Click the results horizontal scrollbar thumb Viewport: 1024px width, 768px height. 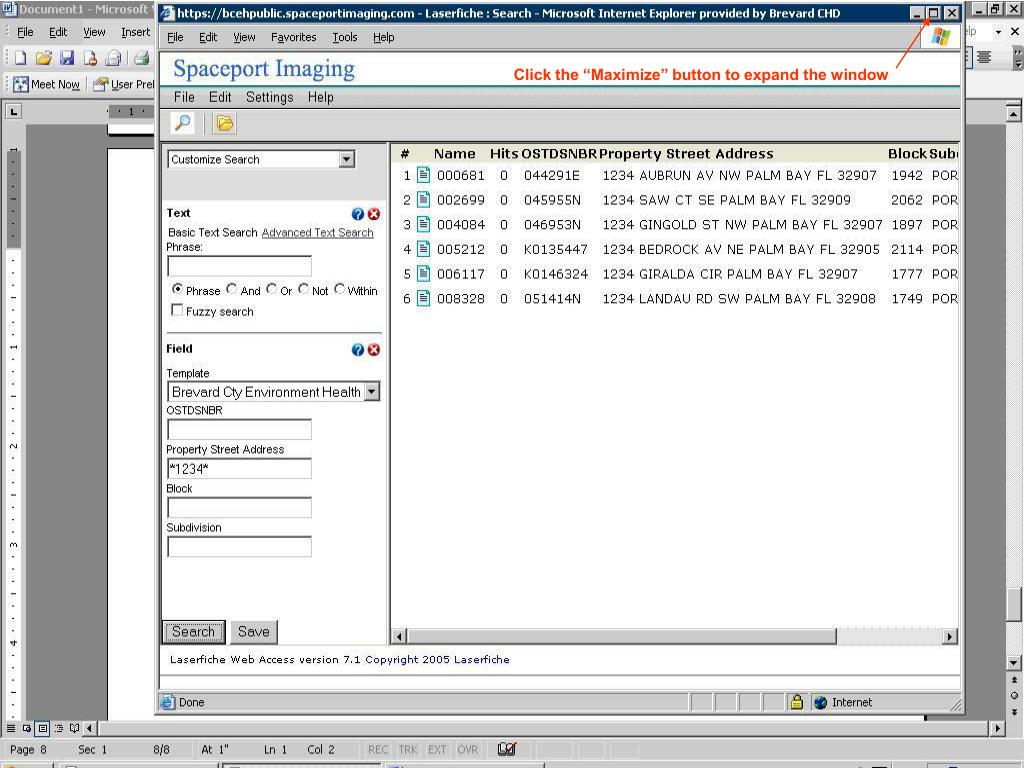[622, 636]
